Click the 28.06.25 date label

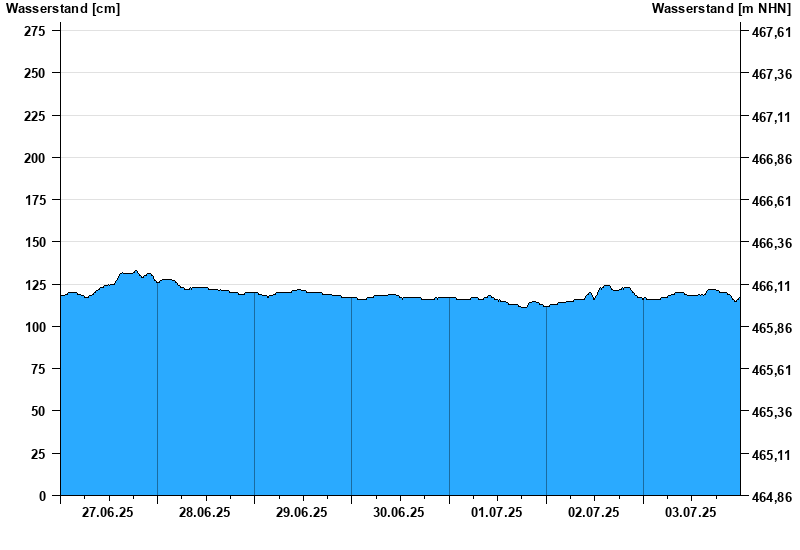pos(205,512)
